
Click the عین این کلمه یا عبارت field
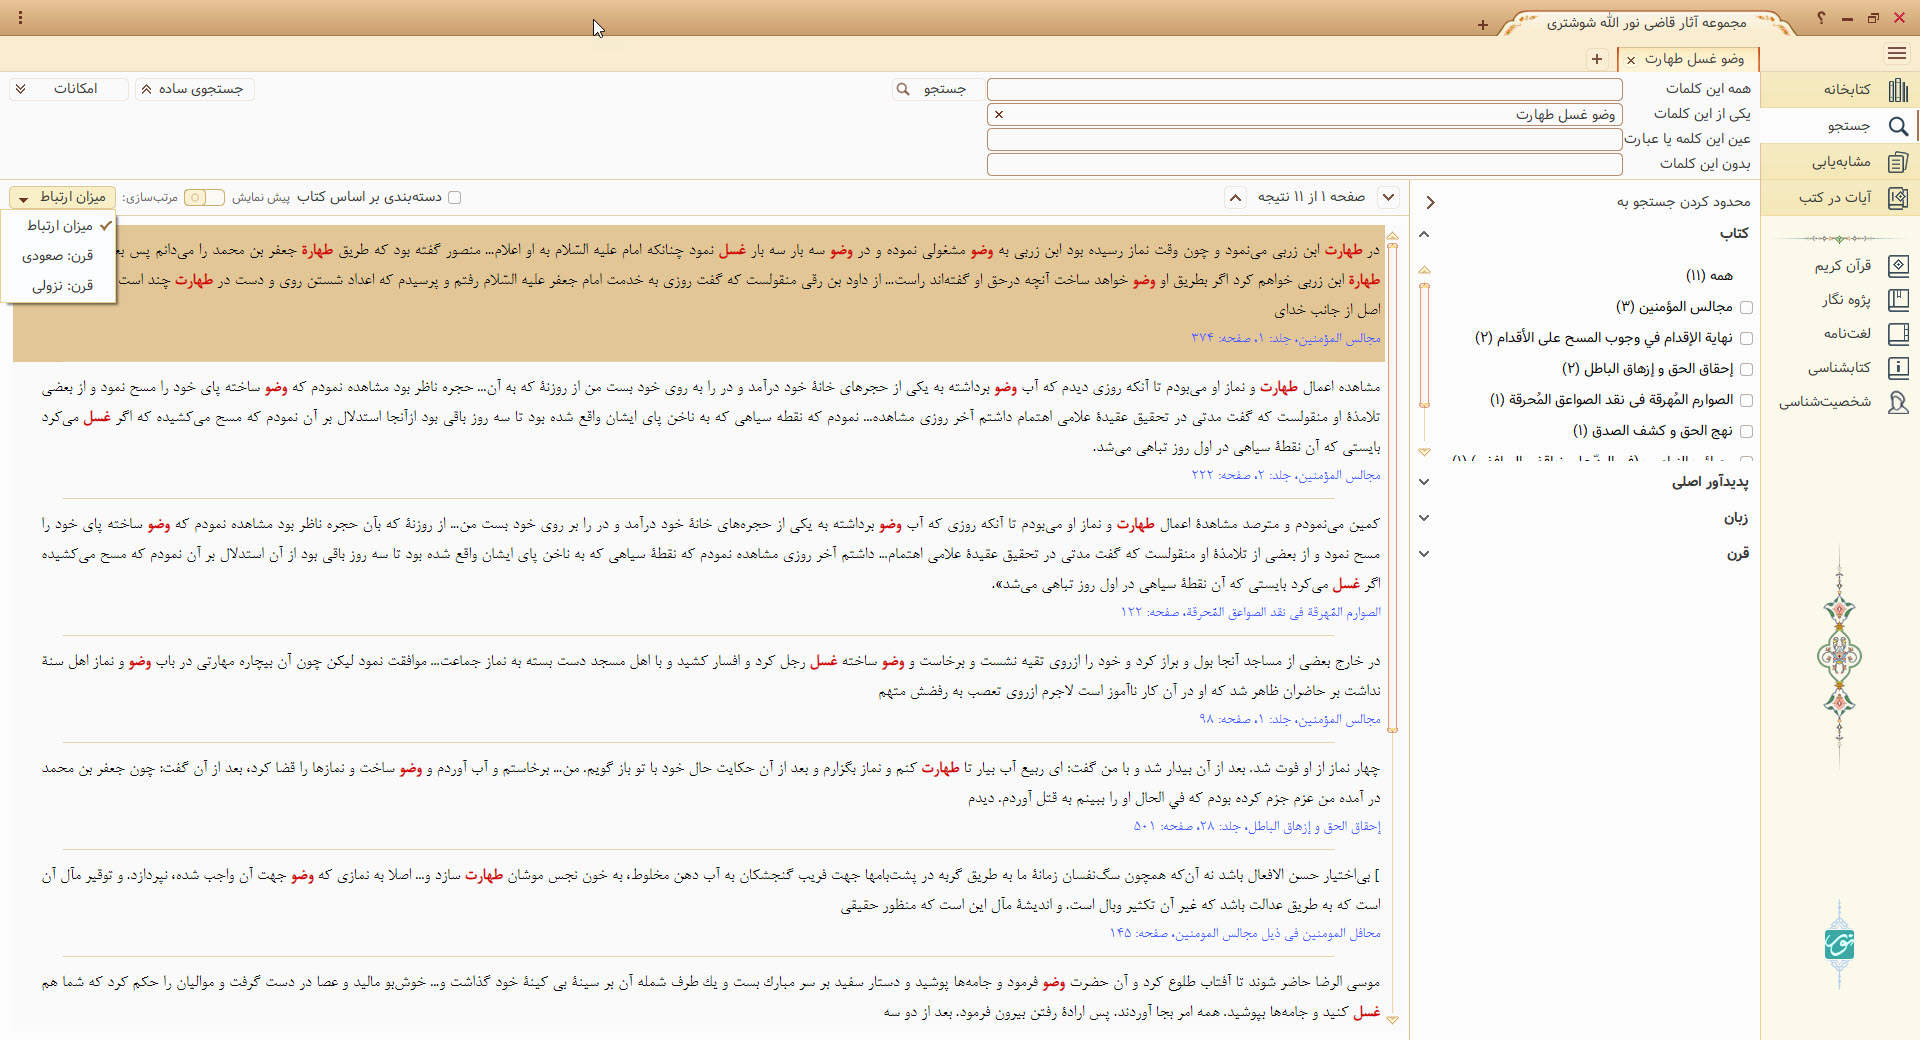coord(1304,139)
